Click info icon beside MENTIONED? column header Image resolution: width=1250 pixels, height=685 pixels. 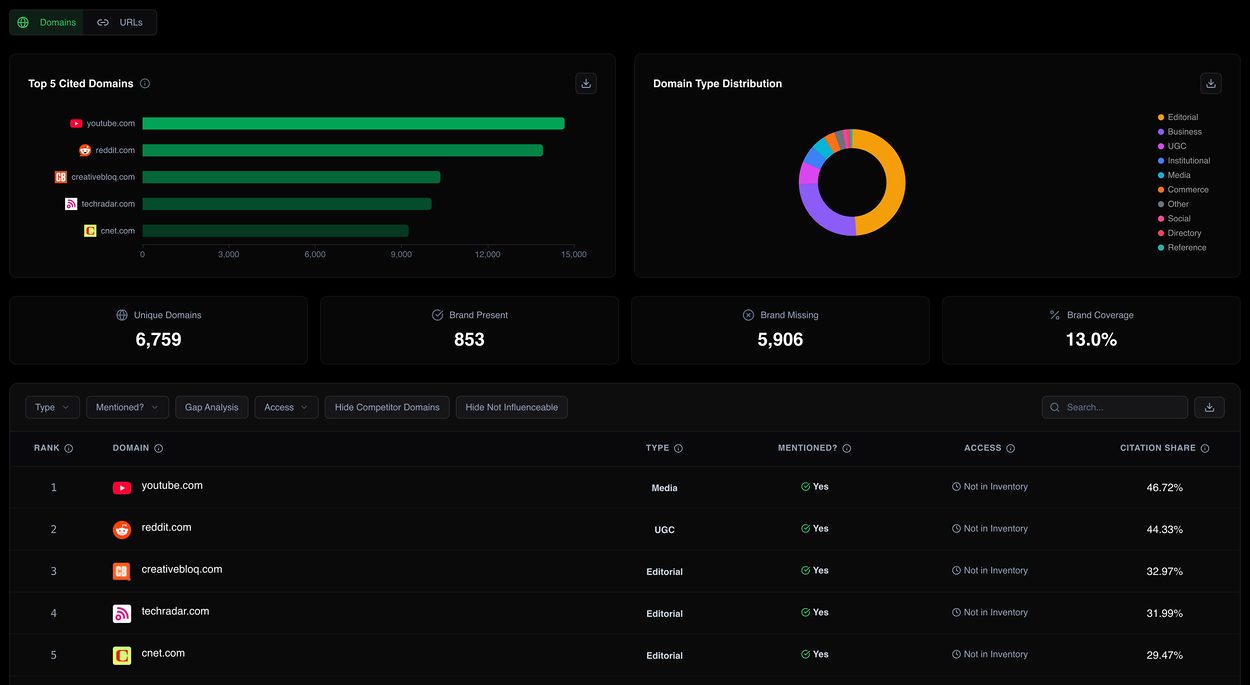(847, 449)
